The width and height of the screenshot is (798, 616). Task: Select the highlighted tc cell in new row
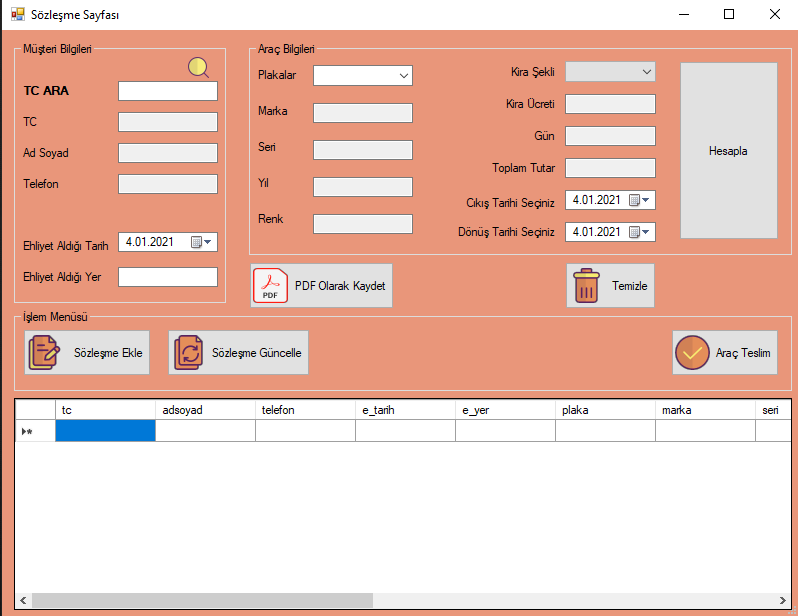click(x=105, y=431)
